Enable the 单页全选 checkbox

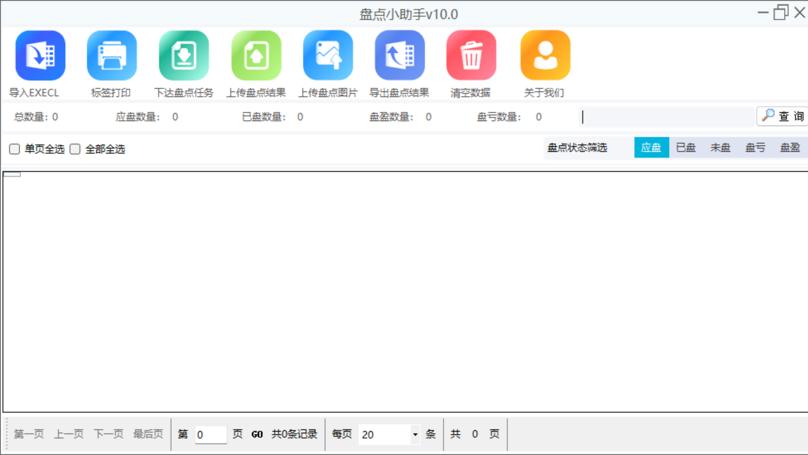(x=14, y=149)
